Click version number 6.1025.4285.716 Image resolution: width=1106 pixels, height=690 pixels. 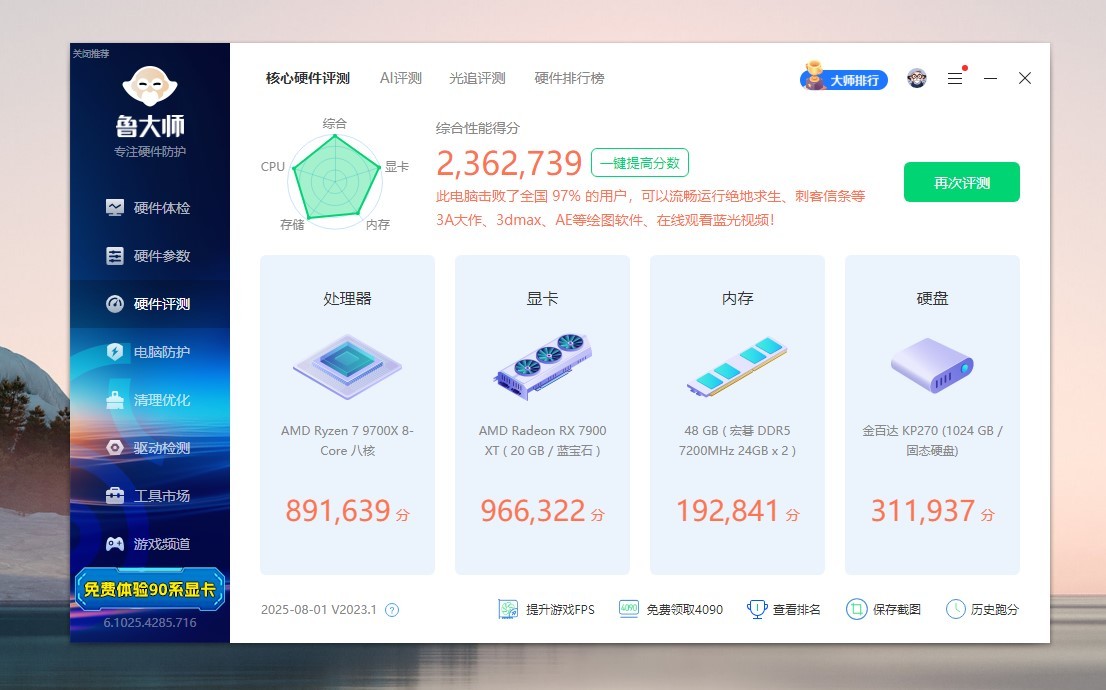coord(150,622)
